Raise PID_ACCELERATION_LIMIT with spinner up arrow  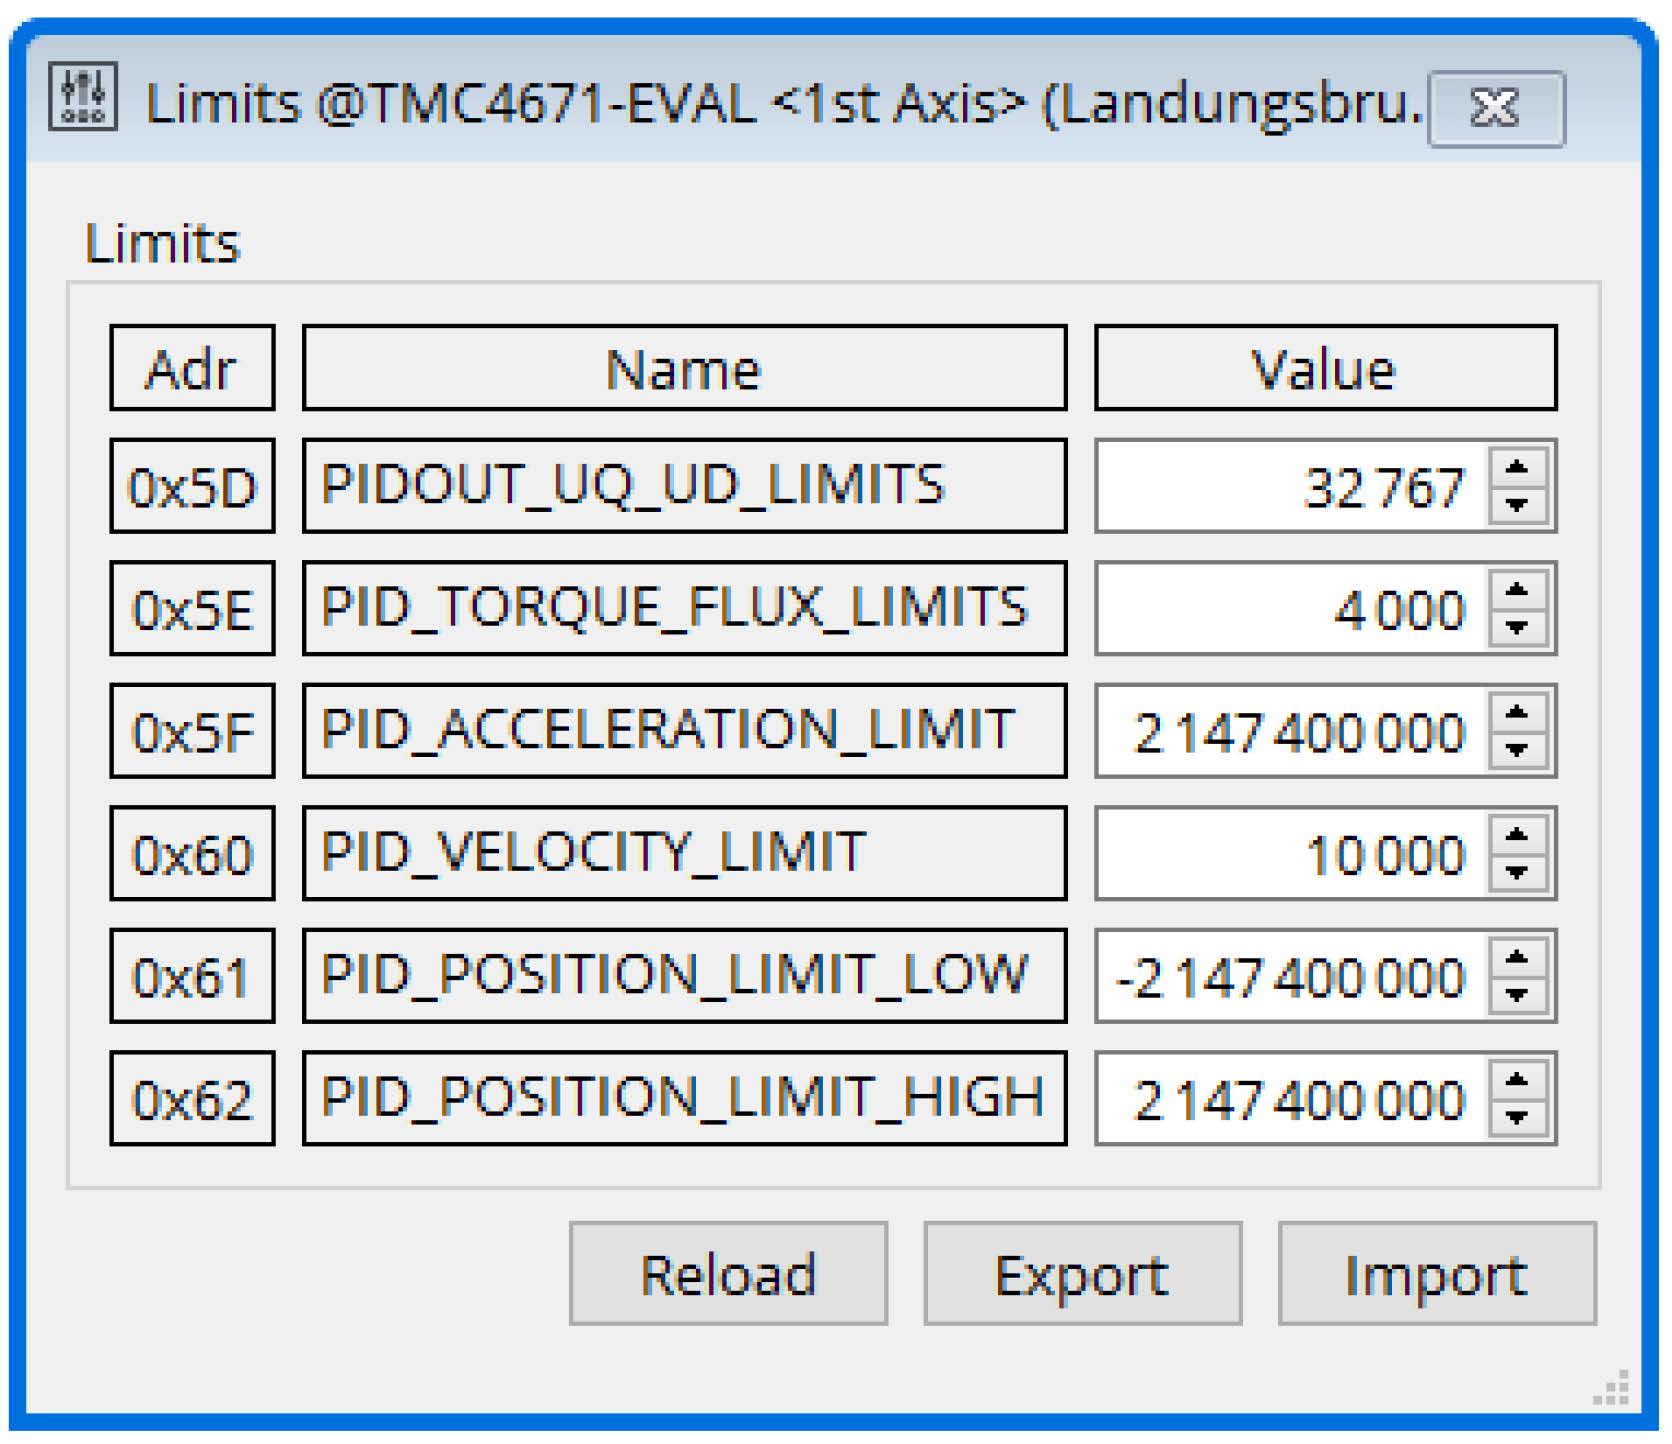tap(1517, 713)
